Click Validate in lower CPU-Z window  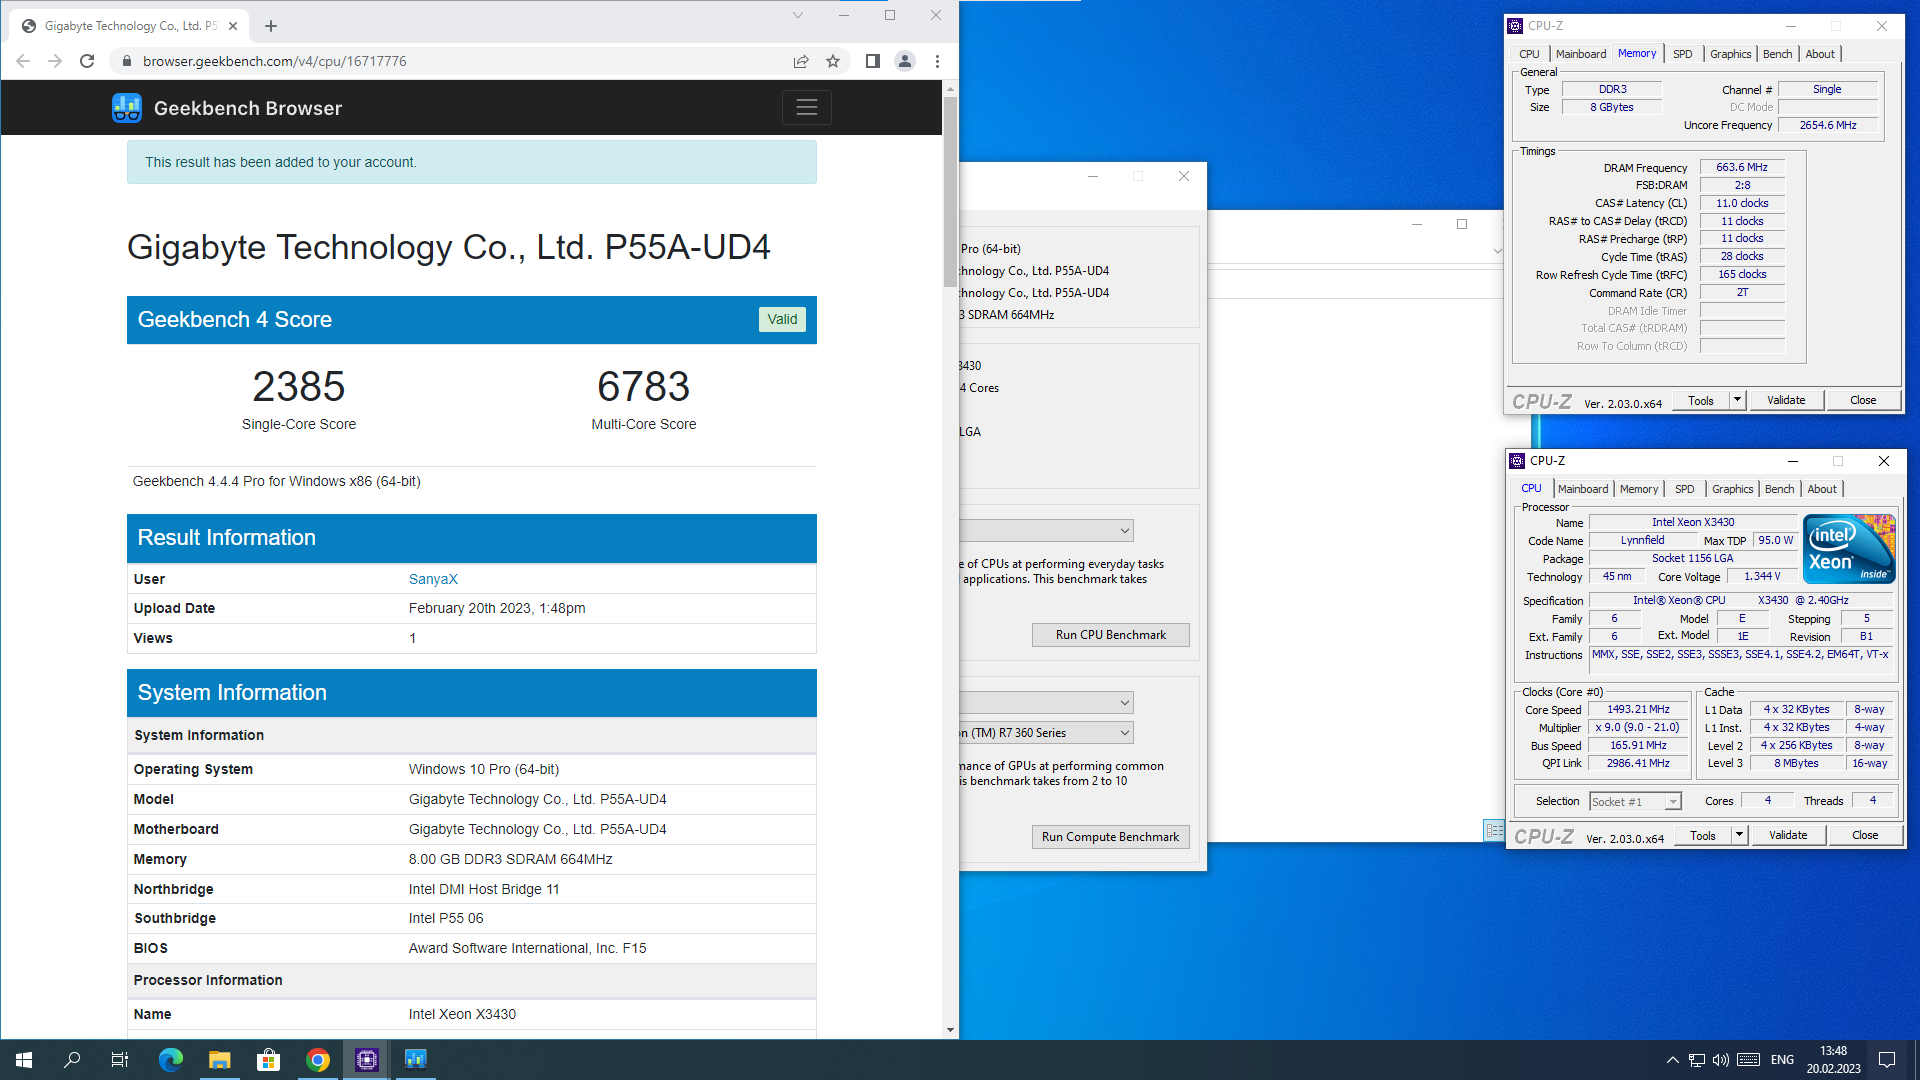point(1788,835)
